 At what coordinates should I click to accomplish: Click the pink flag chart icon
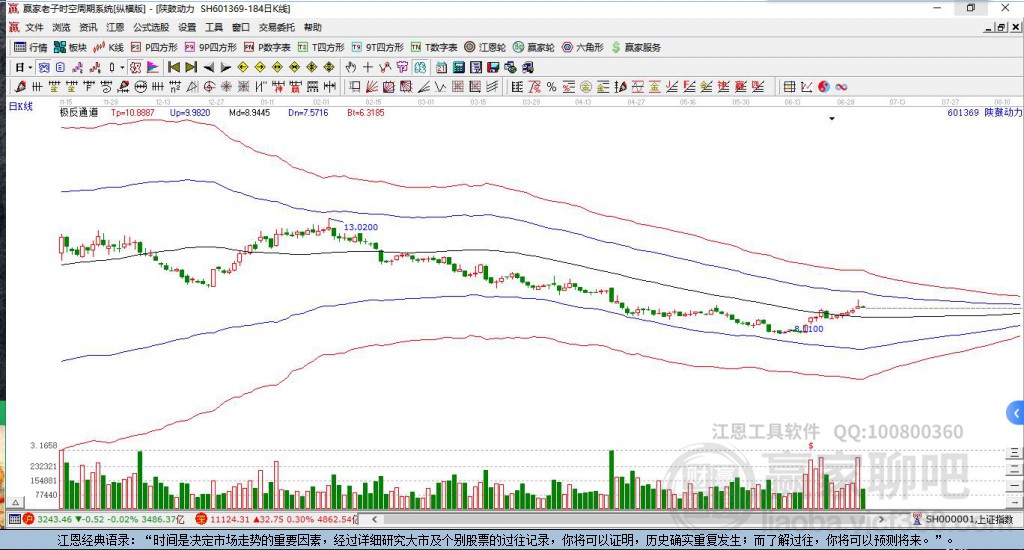pyautogui.click(x=153, y=67)
